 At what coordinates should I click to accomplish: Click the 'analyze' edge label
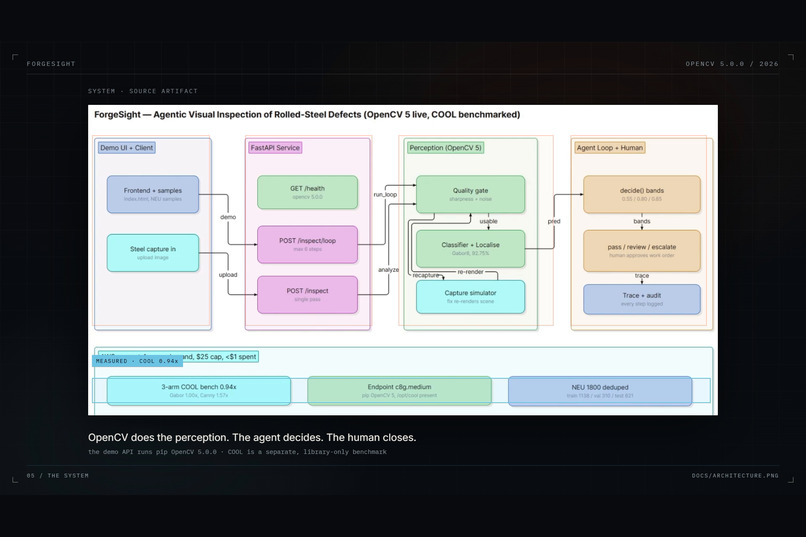tap(389, 270)
